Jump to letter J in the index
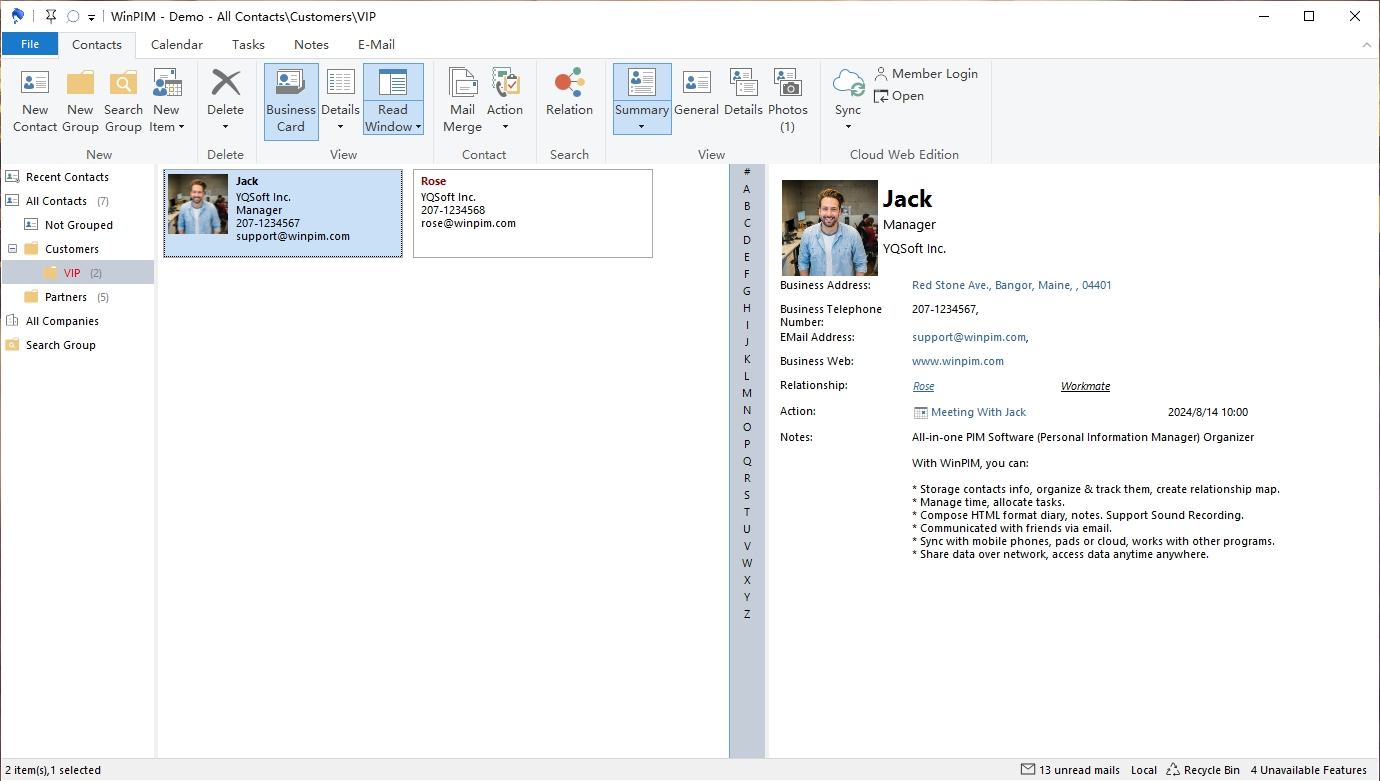 (x=747, y=342)
